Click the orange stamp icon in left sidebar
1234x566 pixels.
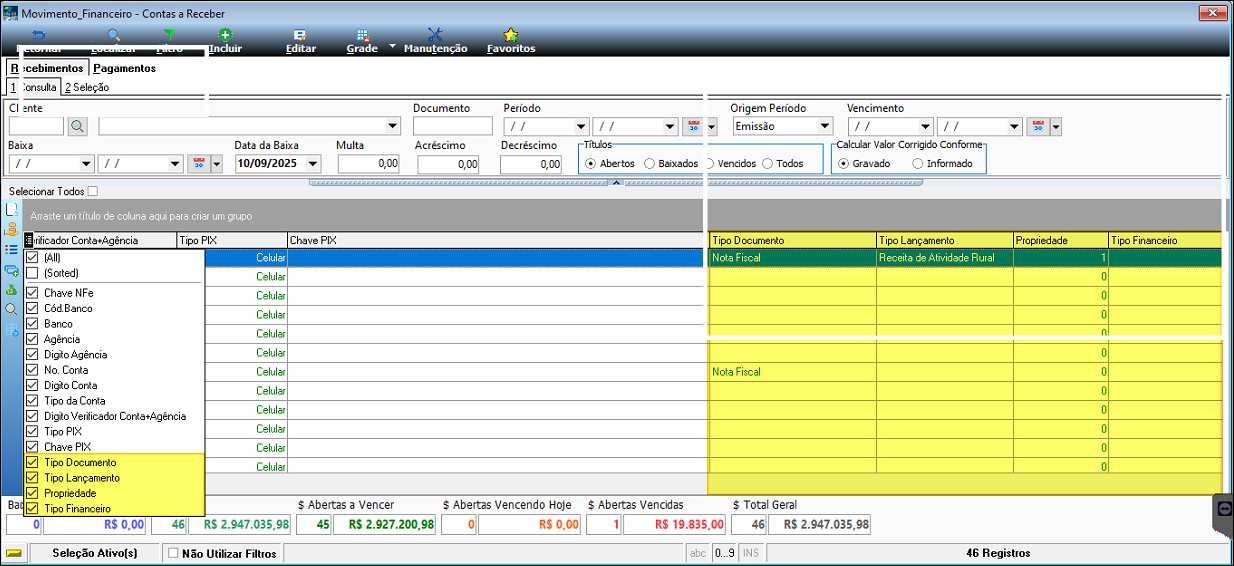pos(12,230)
